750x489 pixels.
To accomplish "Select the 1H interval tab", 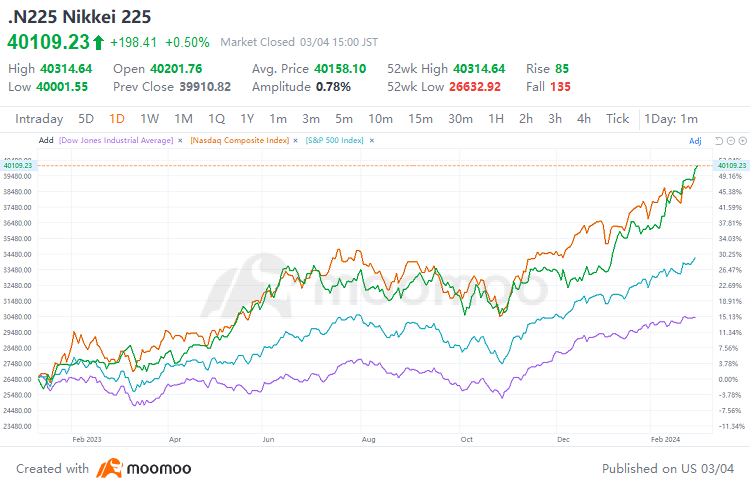I will 496,119.
